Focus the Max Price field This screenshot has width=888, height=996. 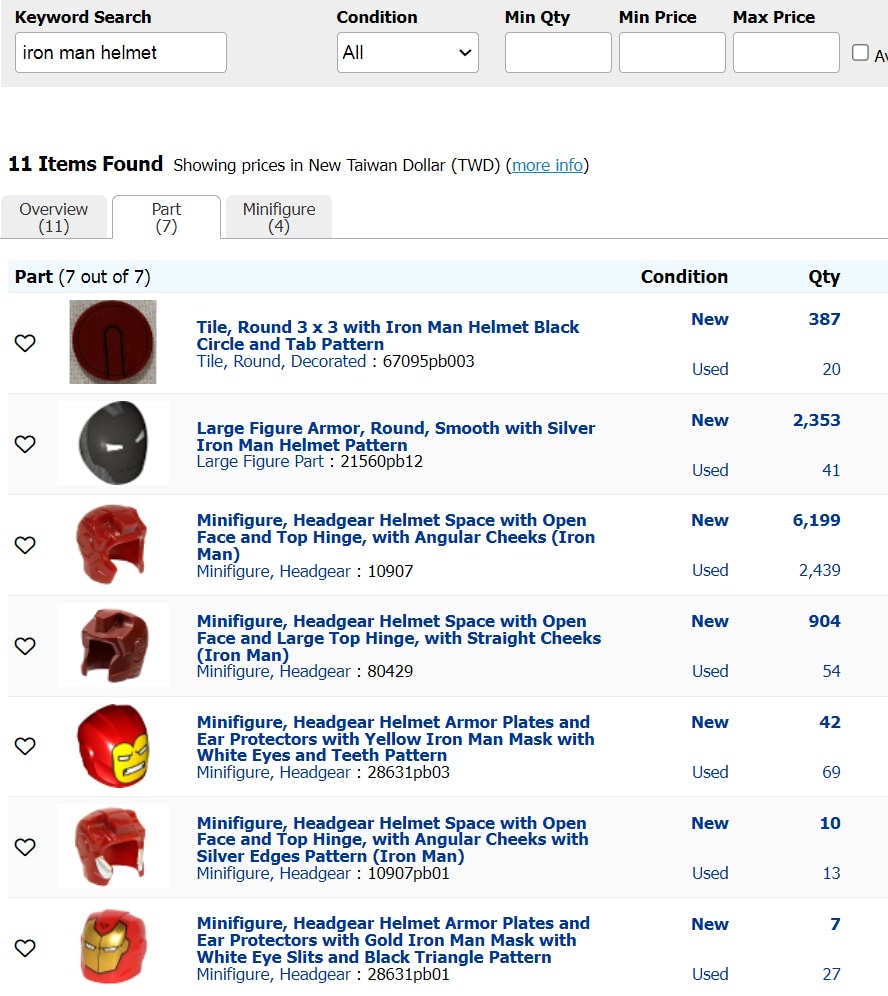(x=786, y=53)
